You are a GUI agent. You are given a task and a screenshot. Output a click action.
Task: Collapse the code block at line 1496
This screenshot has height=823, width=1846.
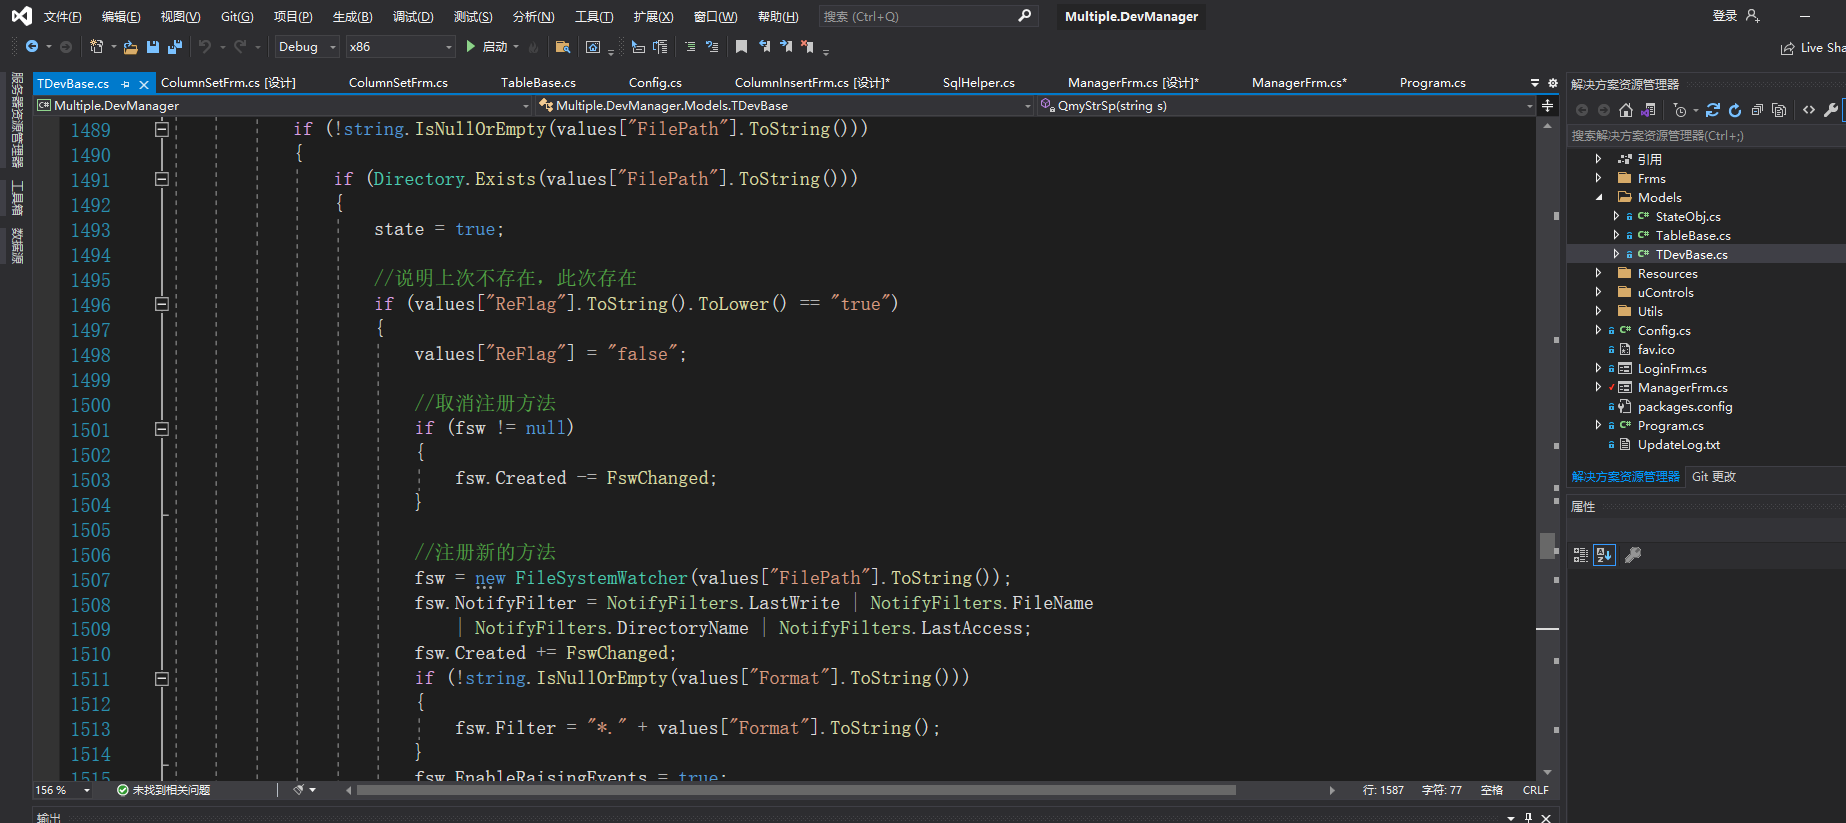point(162,304)
